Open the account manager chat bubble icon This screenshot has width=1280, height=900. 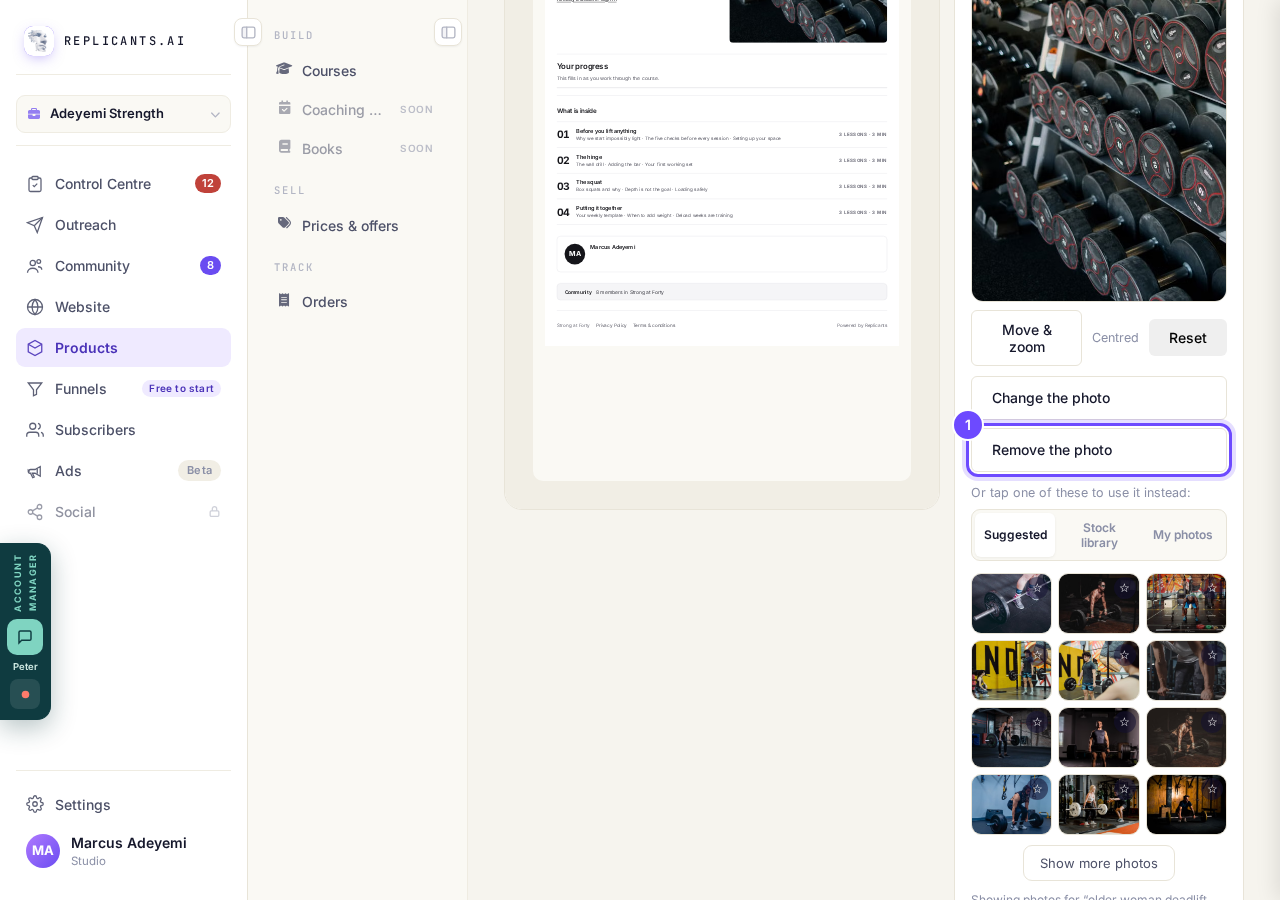pyautogui.click(x=25, y=637)
